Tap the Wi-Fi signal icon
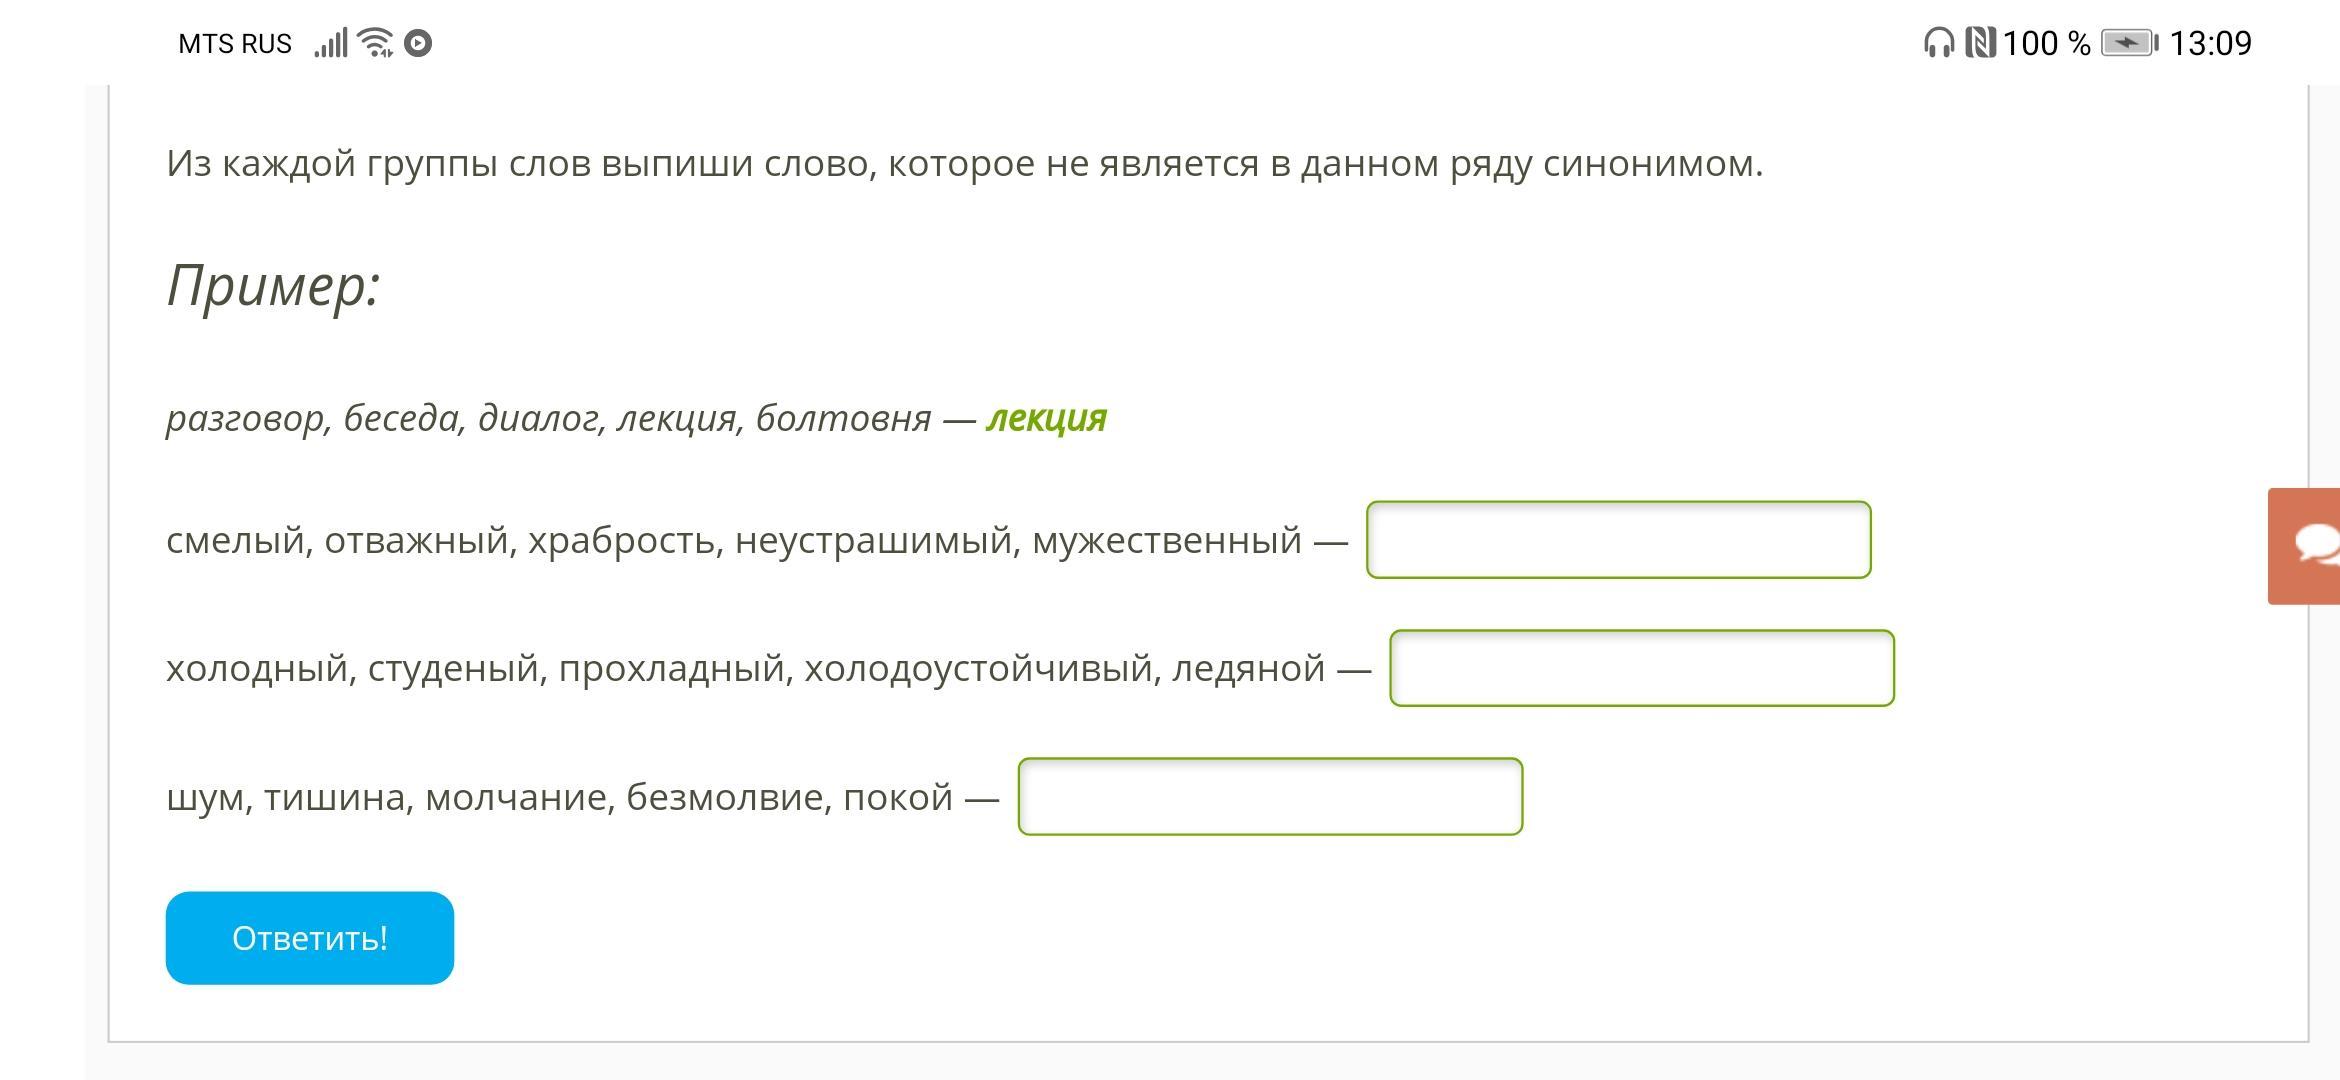Image resolution: width=2340 pixels, height=1080 pixels. point(376,43)
